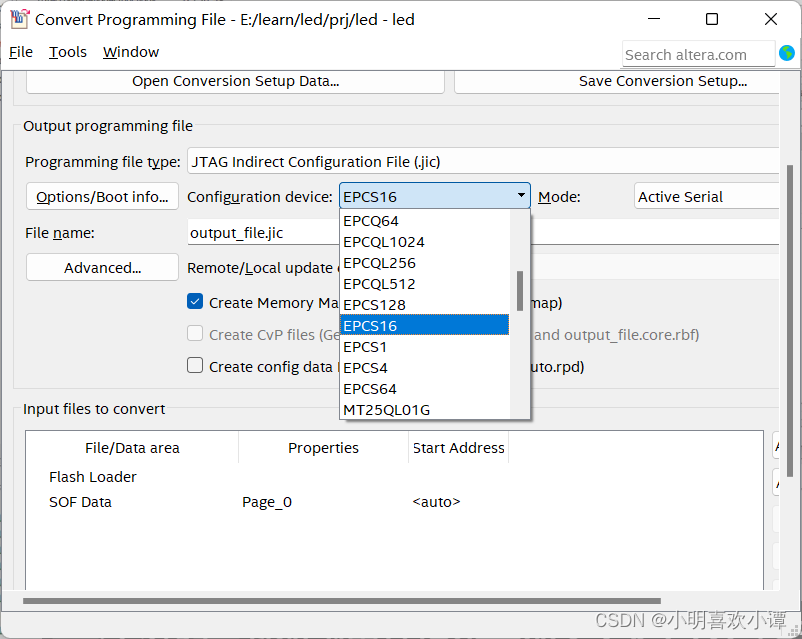Click the Advanced button
Viewport: 802px width, 639px height.
coord(102,268)
